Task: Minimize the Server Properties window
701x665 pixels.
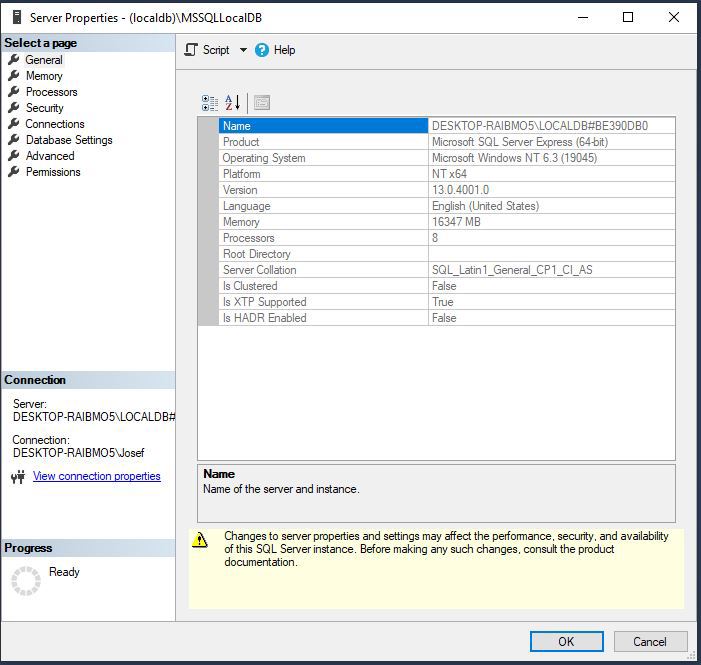Action: pyautogui.click(x=583, y=17)
